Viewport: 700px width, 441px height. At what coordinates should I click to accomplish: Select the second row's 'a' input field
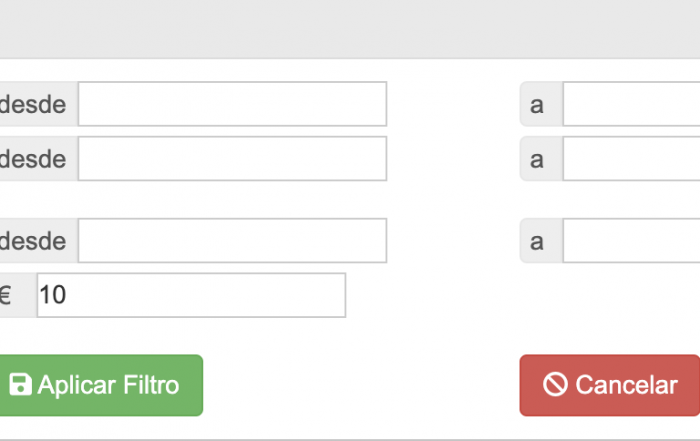(x=631, y=159)
